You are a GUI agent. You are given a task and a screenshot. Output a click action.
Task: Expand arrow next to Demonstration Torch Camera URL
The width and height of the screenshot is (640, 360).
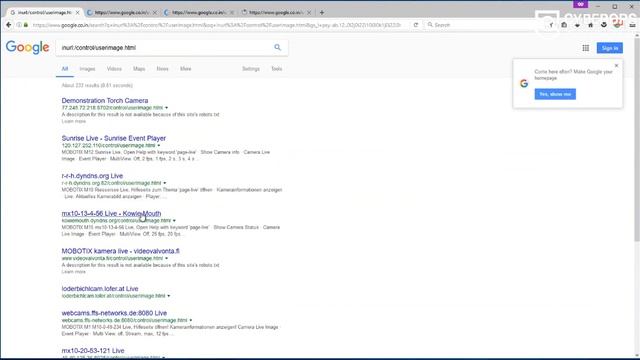click(167, 108)
